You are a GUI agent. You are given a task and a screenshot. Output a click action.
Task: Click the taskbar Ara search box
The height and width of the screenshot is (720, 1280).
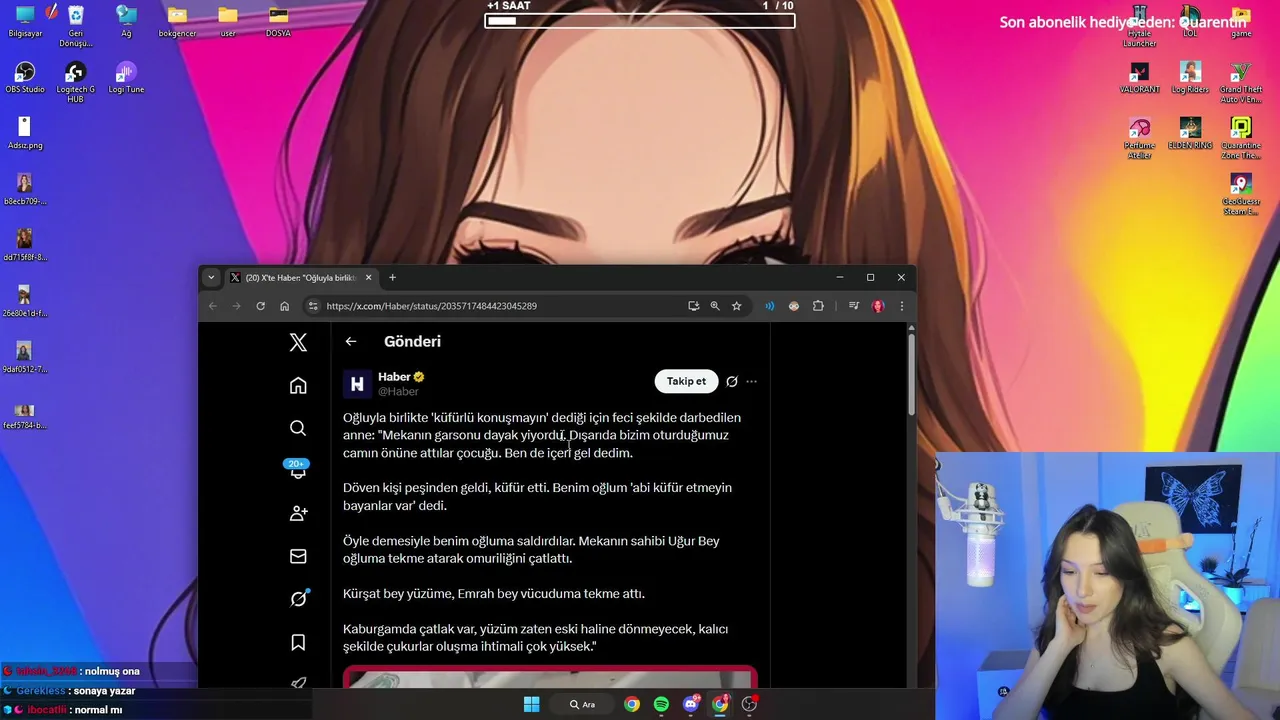coord(582,704)
